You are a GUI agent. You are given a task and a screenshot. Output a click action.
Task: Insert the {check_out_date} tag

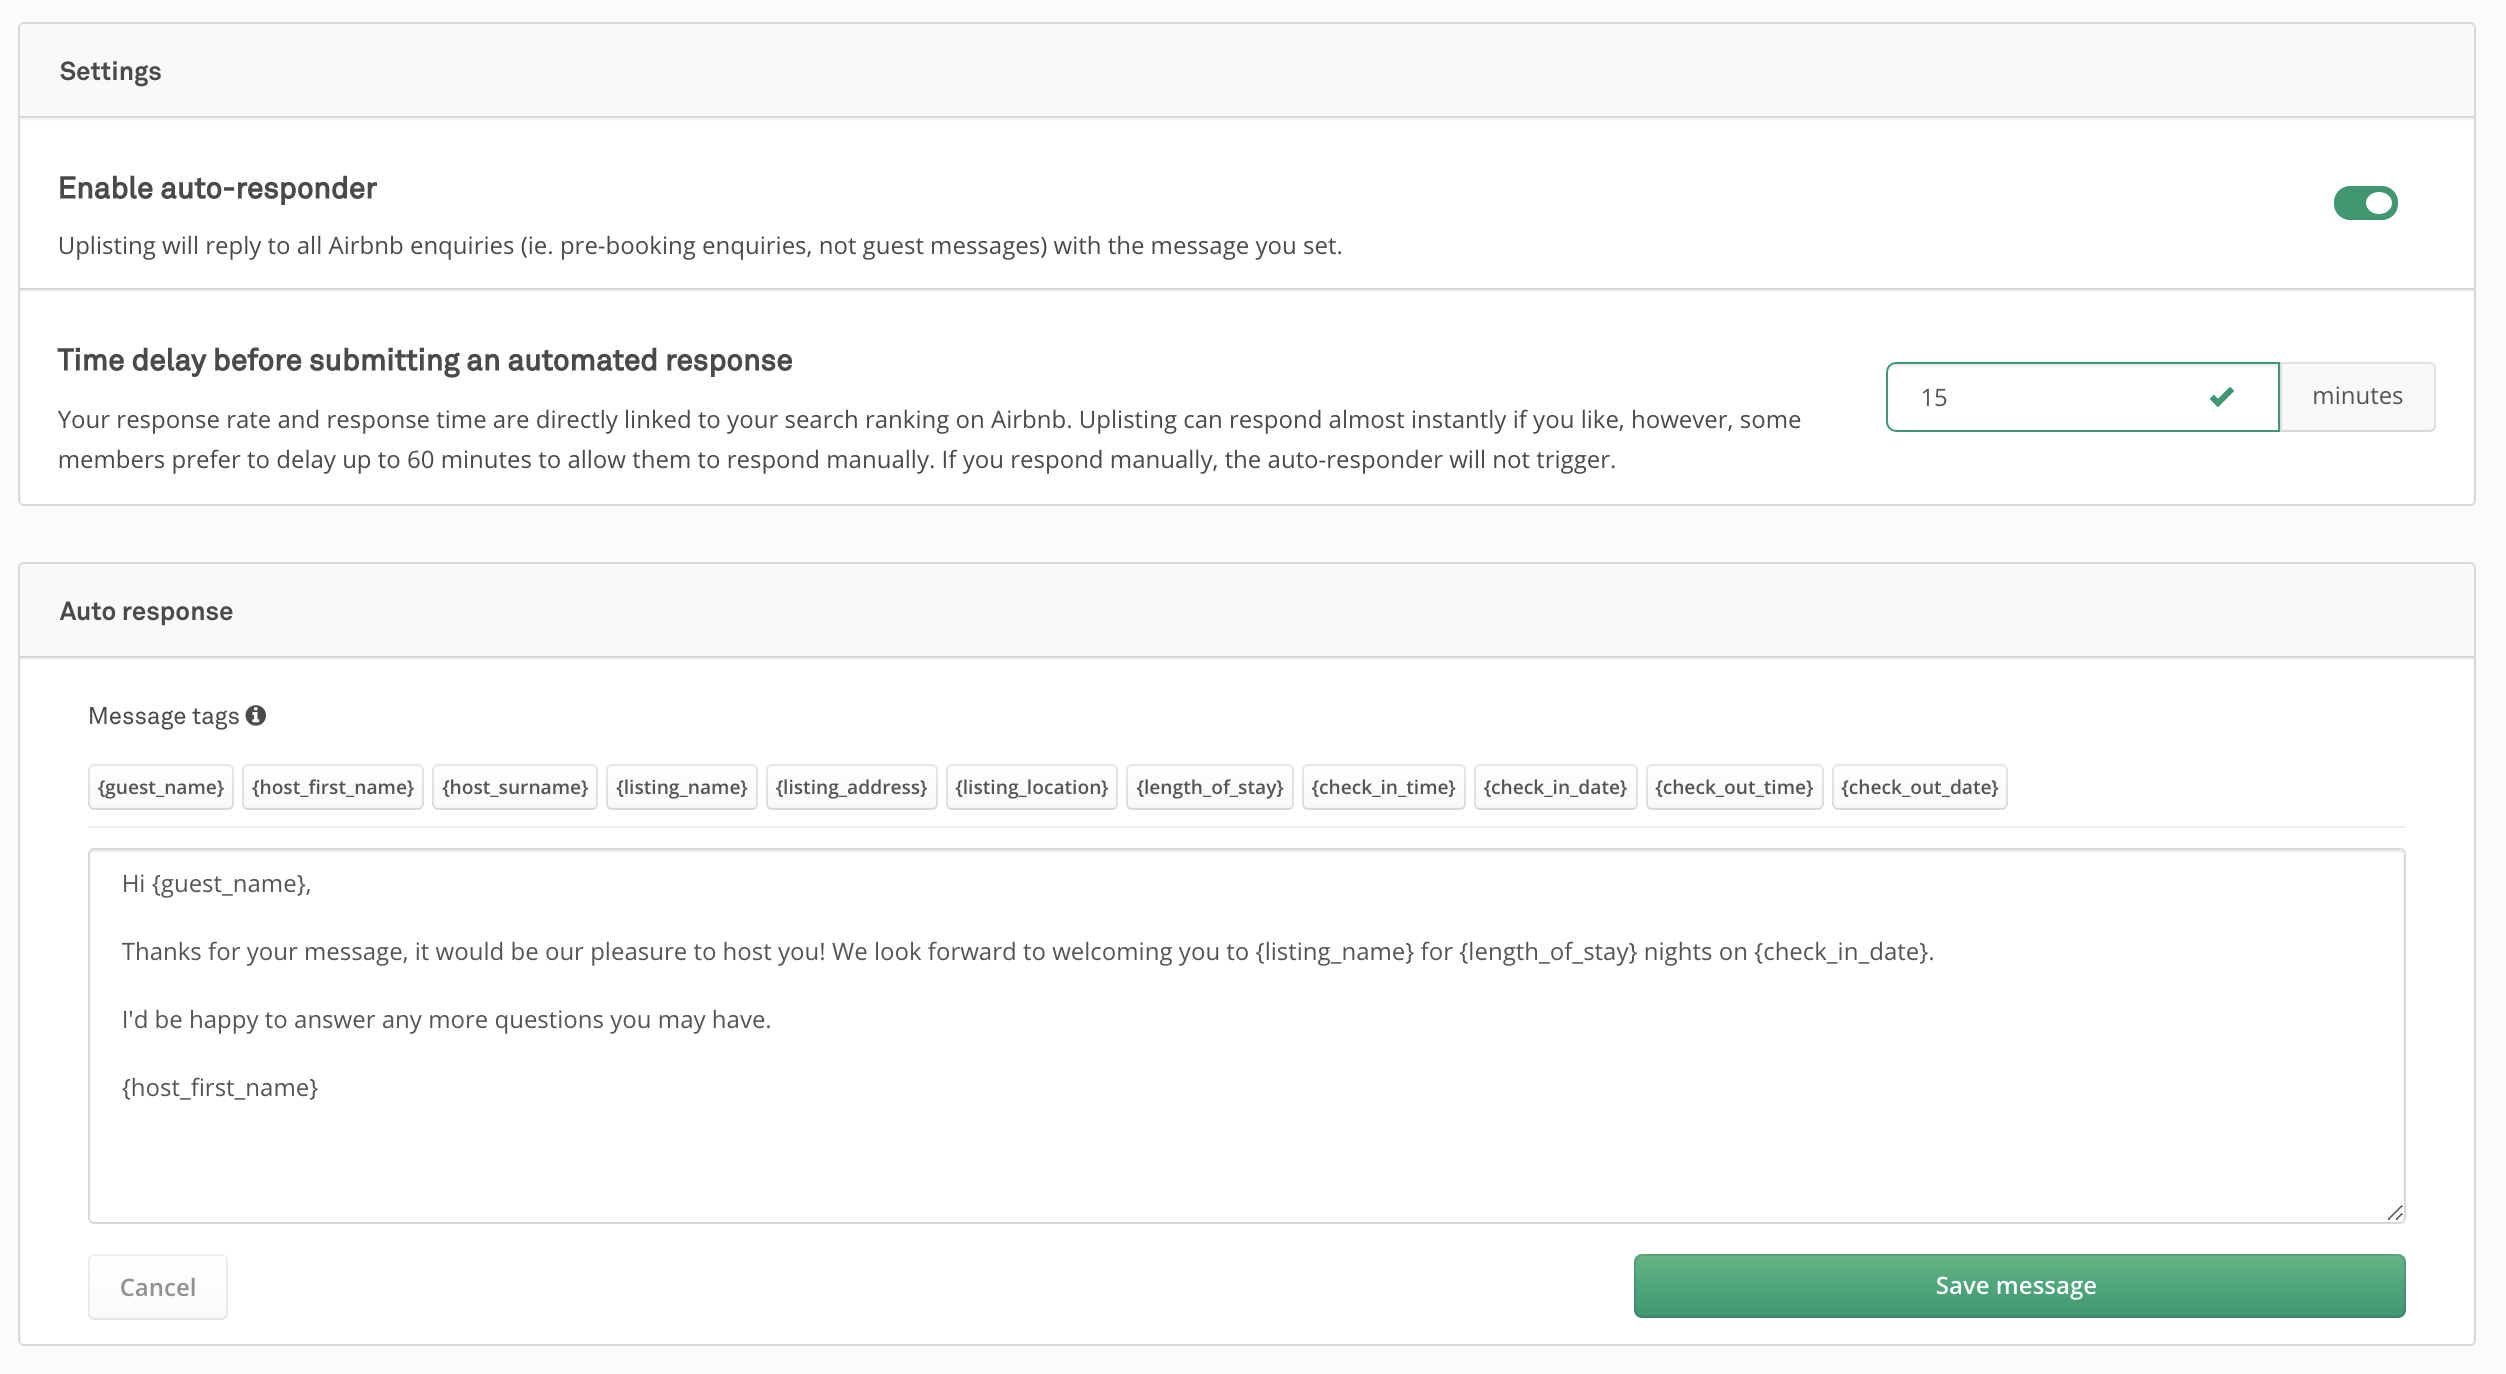[1919, 787]
